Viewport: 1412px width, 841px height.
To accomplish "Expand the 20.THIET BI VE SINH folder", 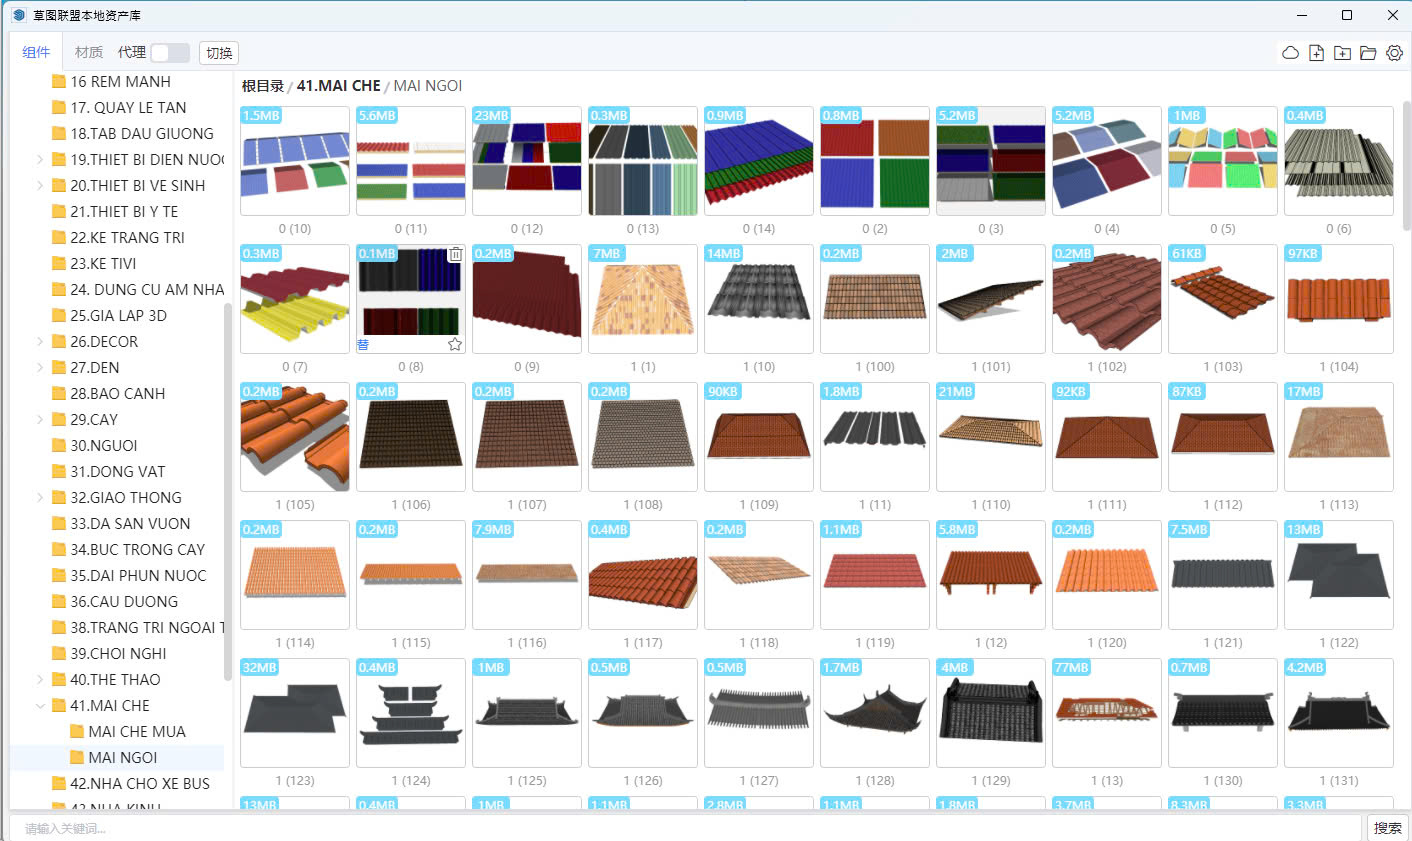I will [x=40, y=185].
